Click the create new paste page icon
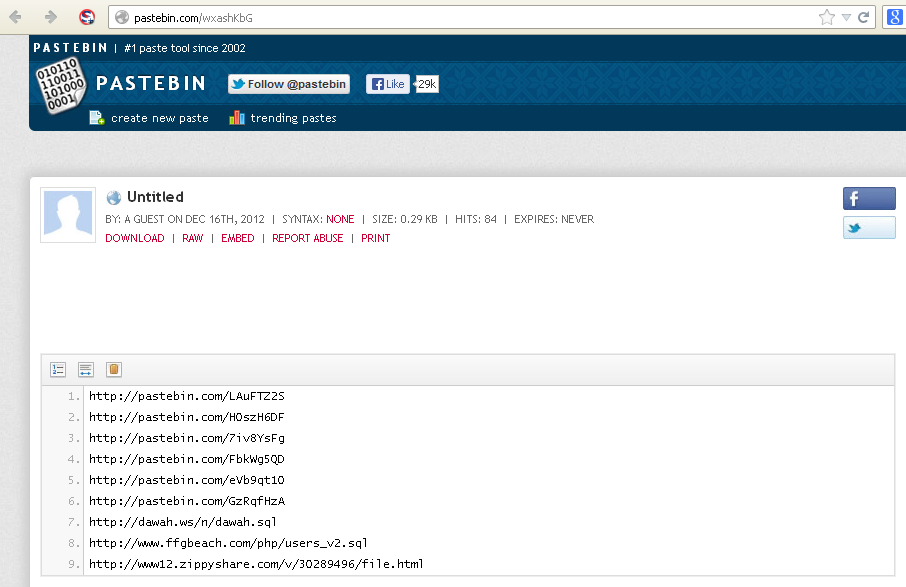 click(96, 118)
